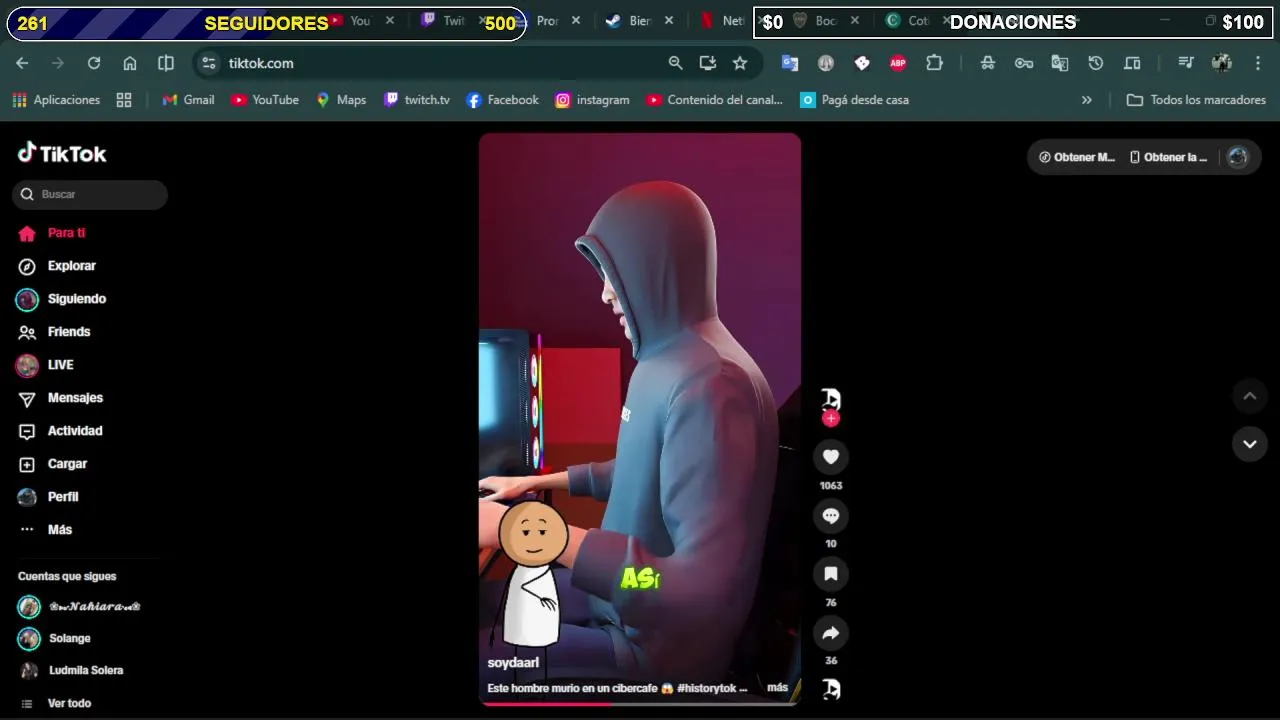Open the Pagá desde casa bookmark

pyautogui.click(x=855, y=100)
